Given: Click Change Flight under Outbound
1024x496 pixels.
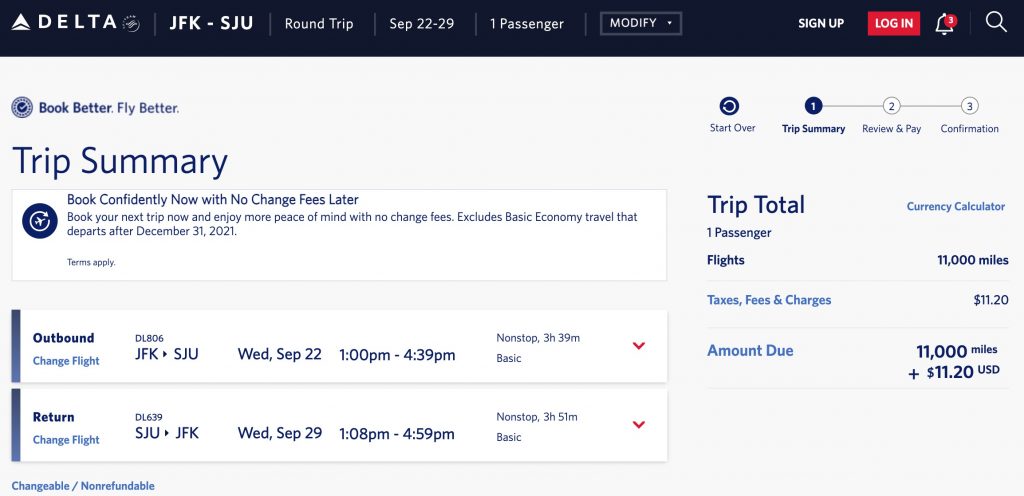Looking at the screenshot, I should tap(66, 361).
